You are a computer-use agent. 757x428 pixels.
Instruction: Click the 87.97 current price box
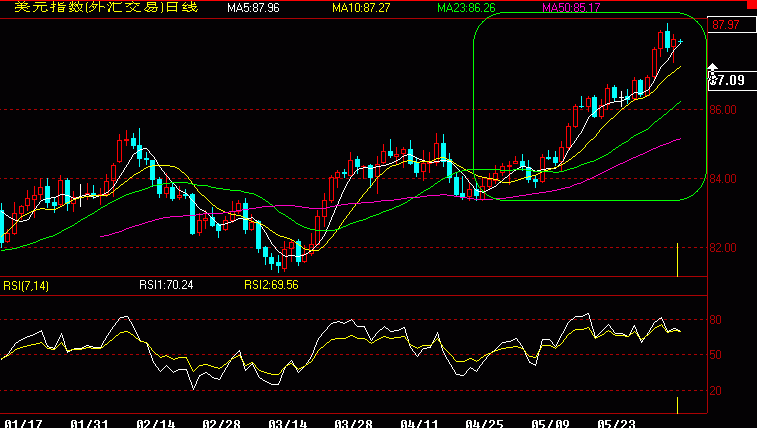coord(731,25)
